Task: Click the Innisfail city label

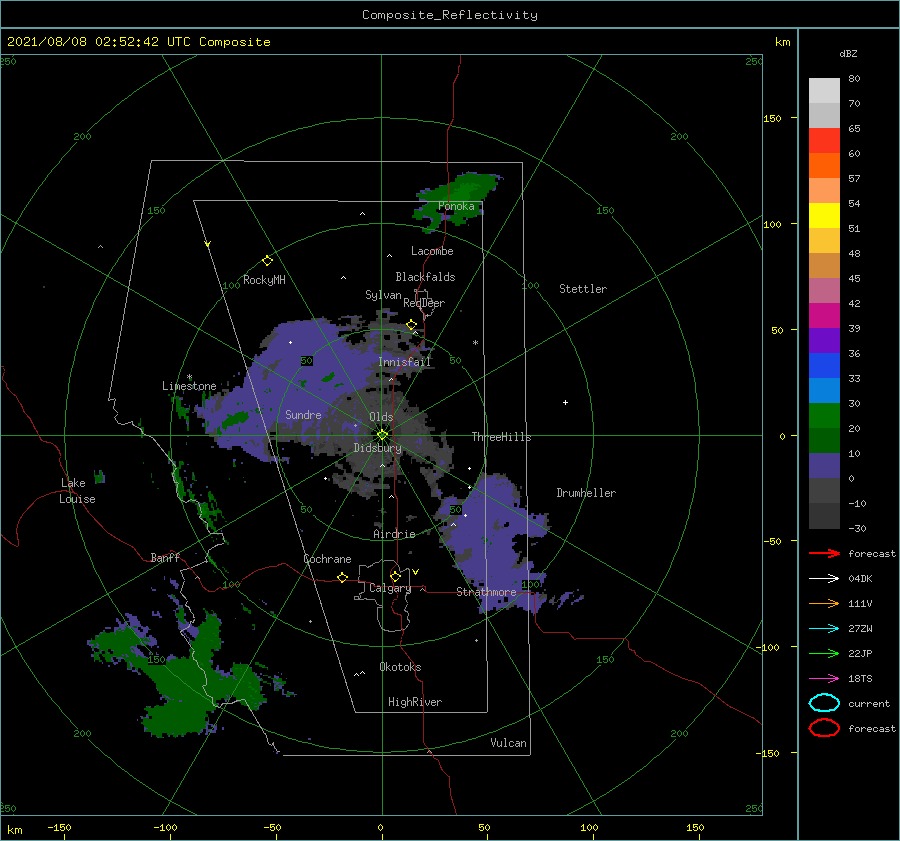Action: pos(404,362)
